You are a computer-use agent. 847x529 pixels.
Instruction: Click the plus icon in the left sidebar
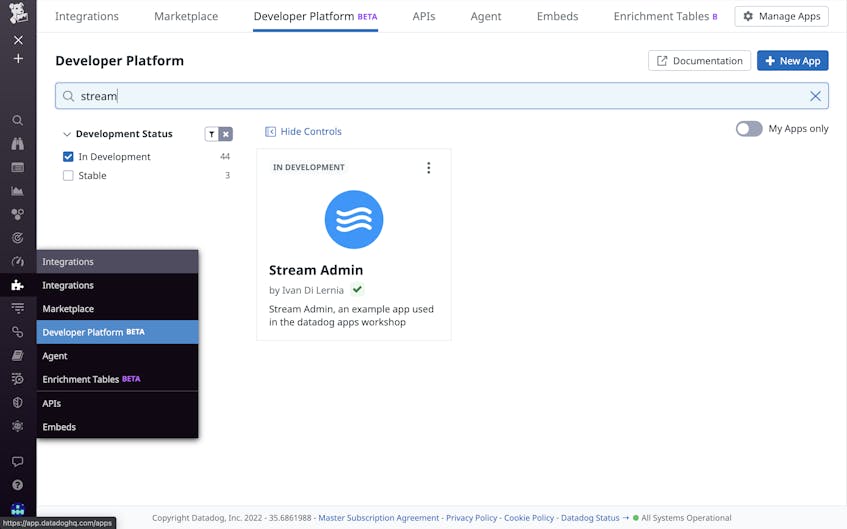point(18,58)
